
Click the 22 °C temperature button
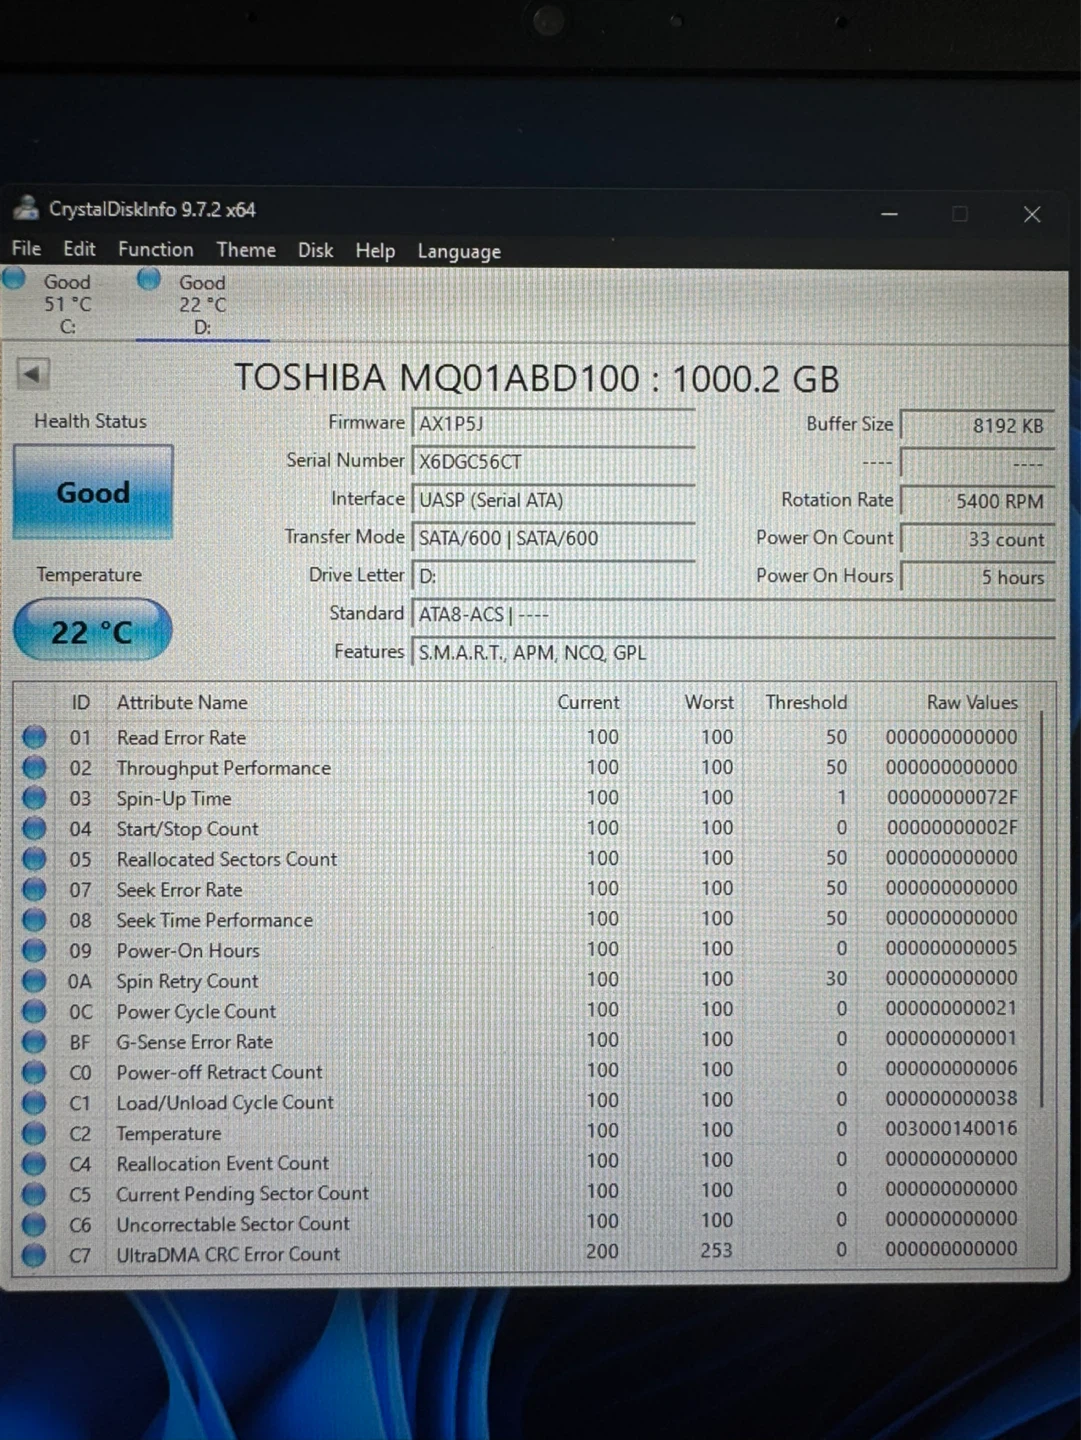pos(92,631)
